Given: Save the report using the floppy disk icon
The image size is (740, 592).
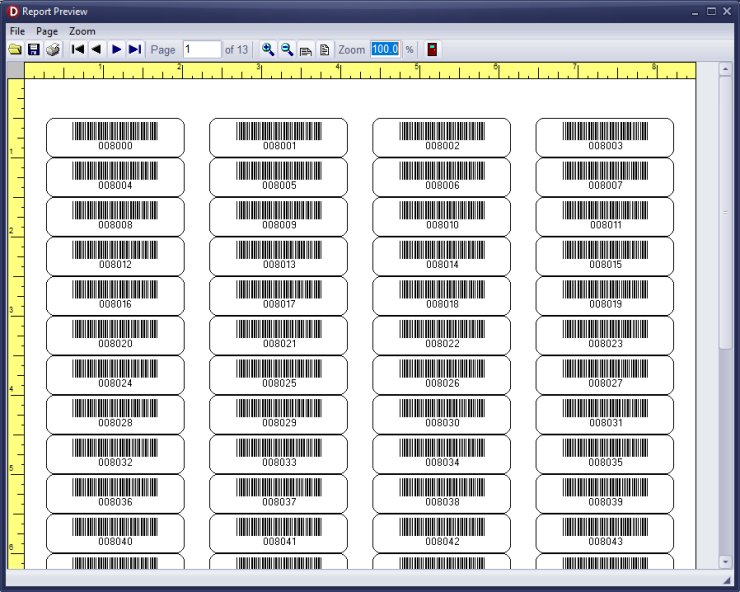Looking at the screenshot, I should [33, 49].
